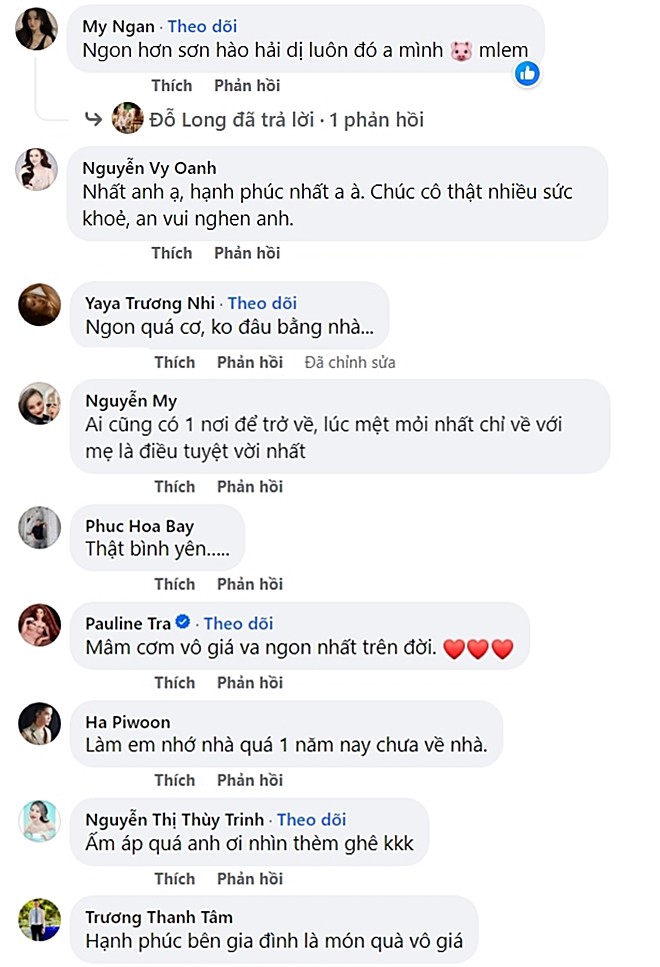Like Nguyễn Thị Thùy Trinh's comment
The height and width of the screenshot is (967, 660).
[175, 878]
